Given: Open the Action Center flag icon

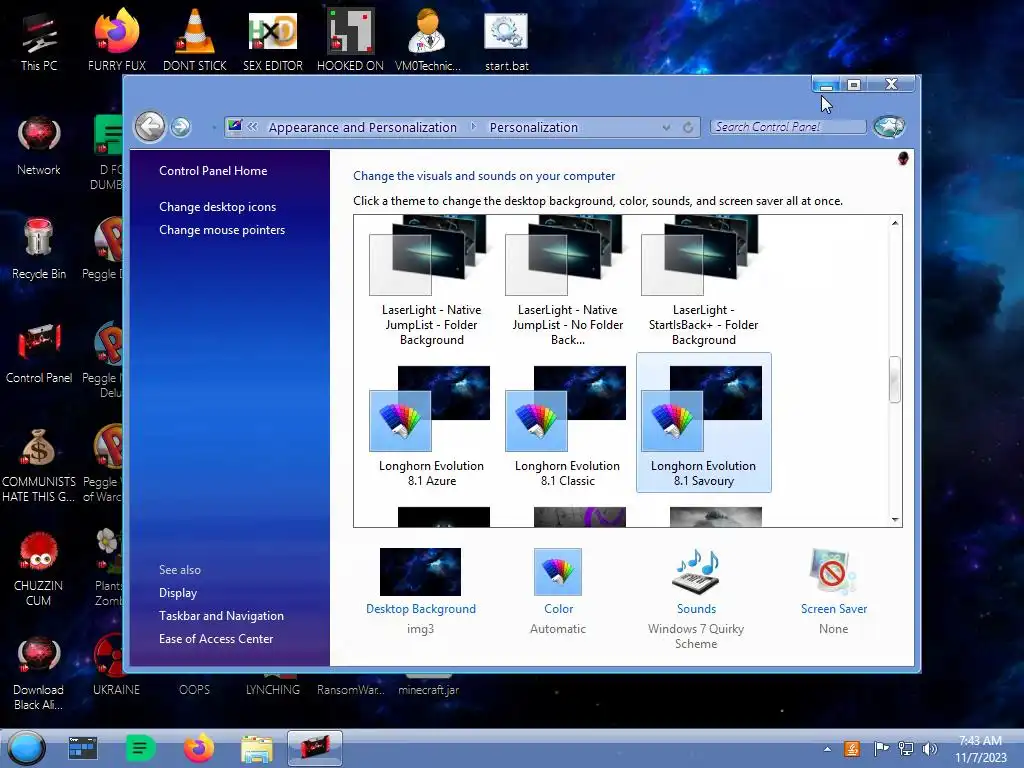Looking at the screenshot, I should [x=880, y=749].
